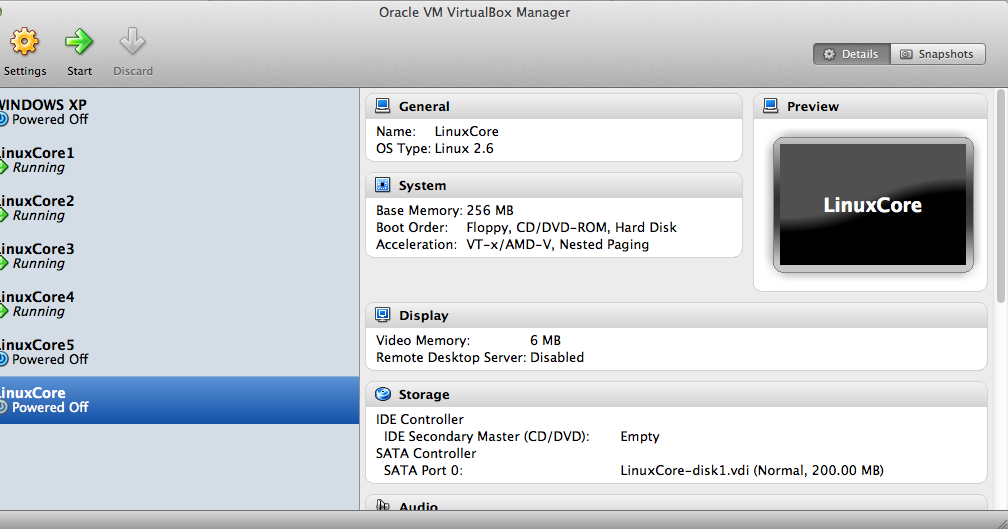Click the IDE Controller entry
Viewport: 1008px width, 529px height.
(x=420, y=419)
